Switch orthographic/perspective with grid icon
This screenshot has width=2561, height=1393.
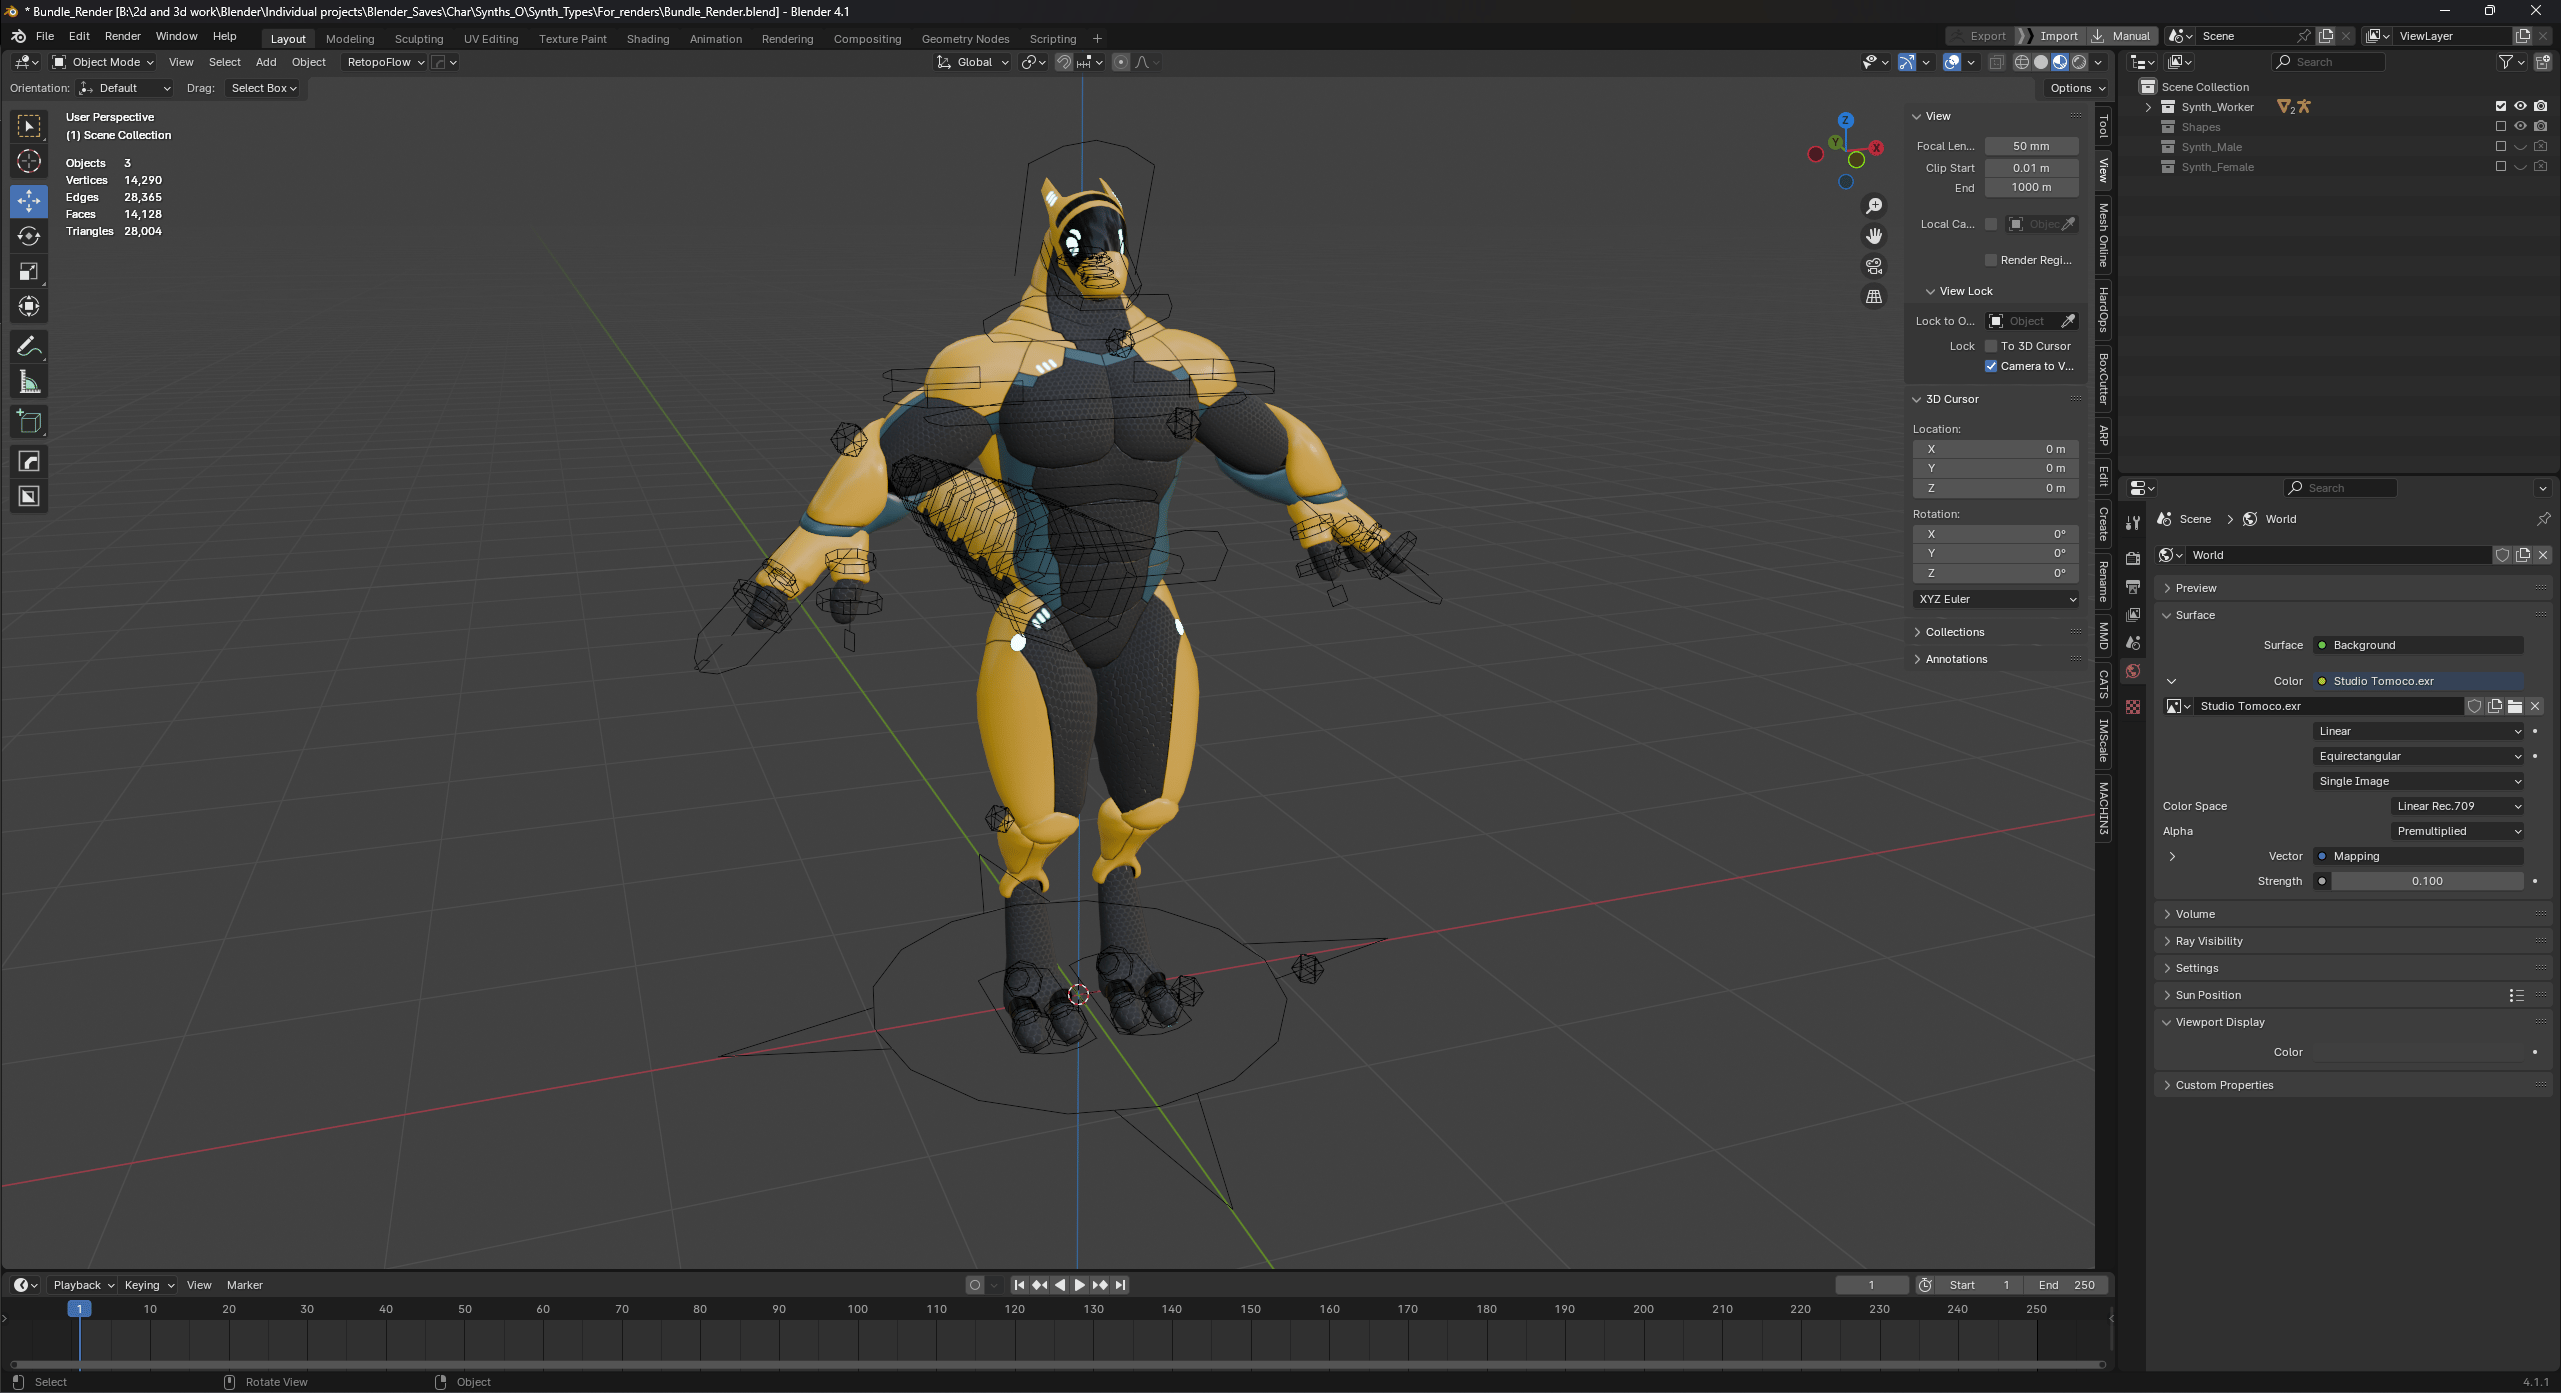[1874, 297]
